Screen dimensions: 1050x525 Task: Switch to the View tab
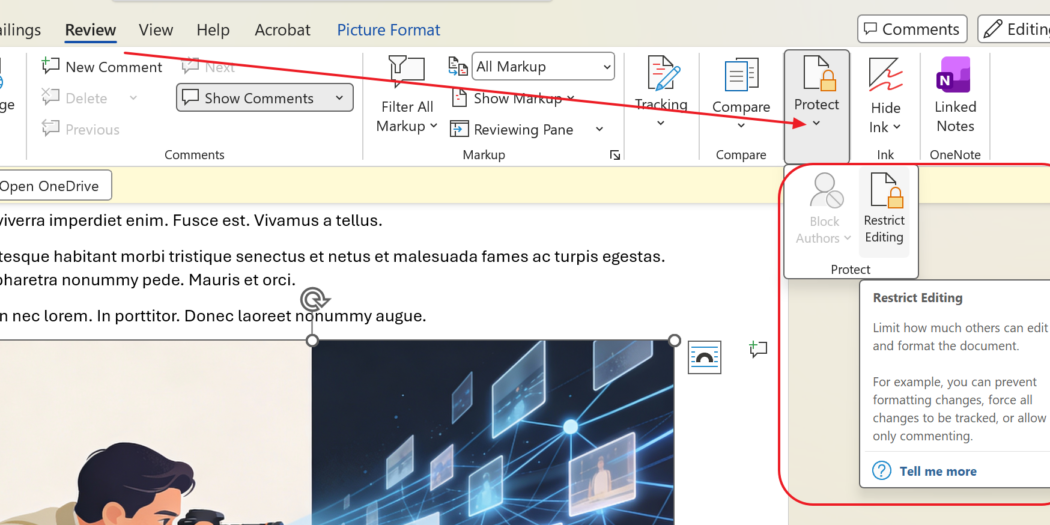pyautogui.click(x=155, y=30)
